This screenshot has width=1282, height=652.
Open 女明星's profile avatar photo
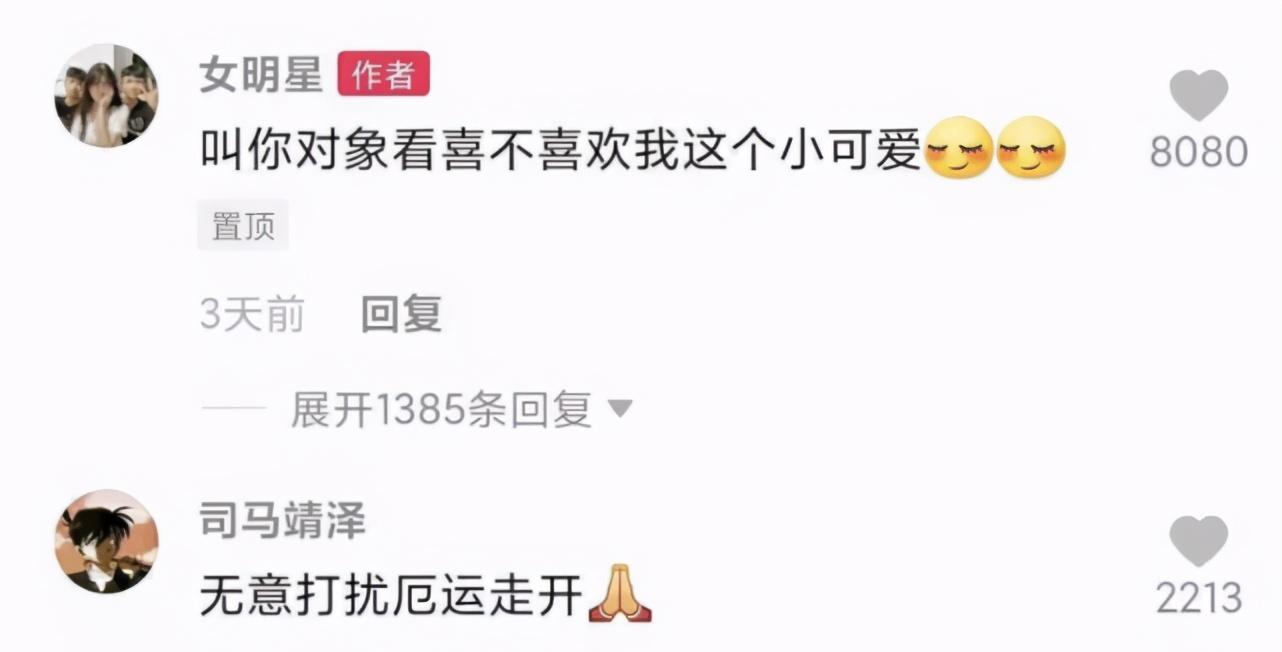[x=106, y=96]
